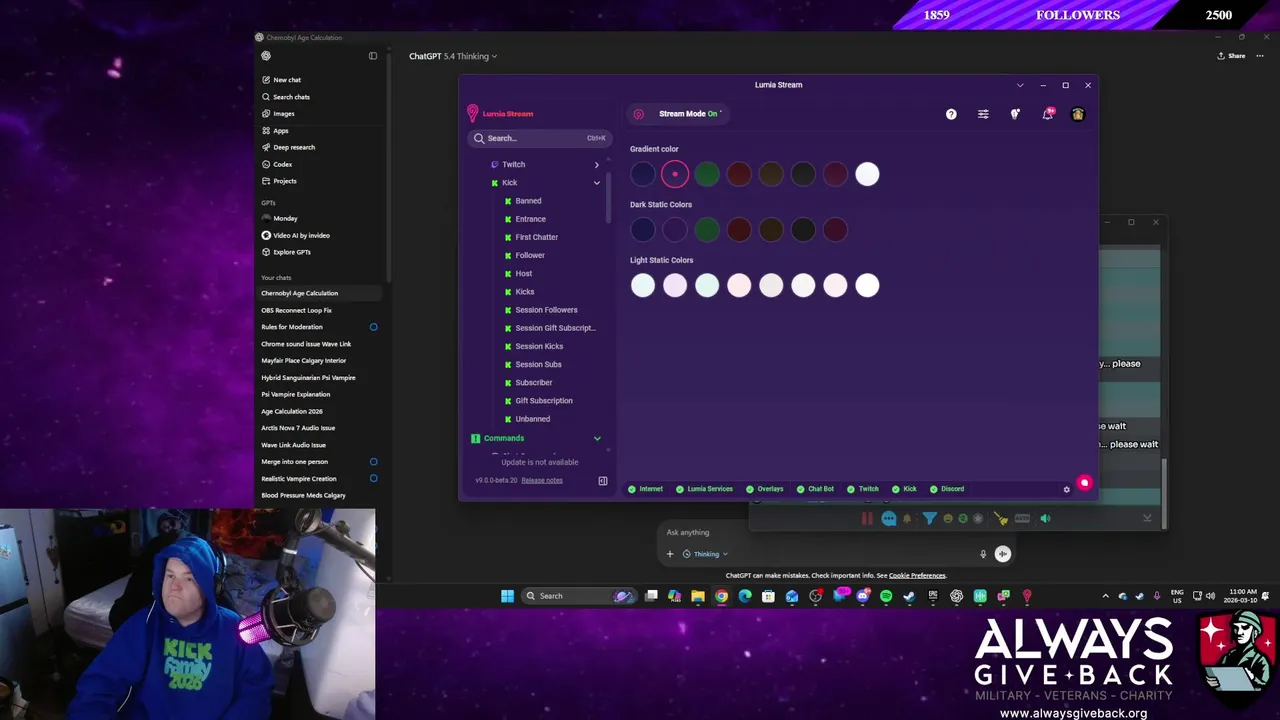Click the broom clear icon
Viewport: 1280px width, 720px height.
(1001, 518)
